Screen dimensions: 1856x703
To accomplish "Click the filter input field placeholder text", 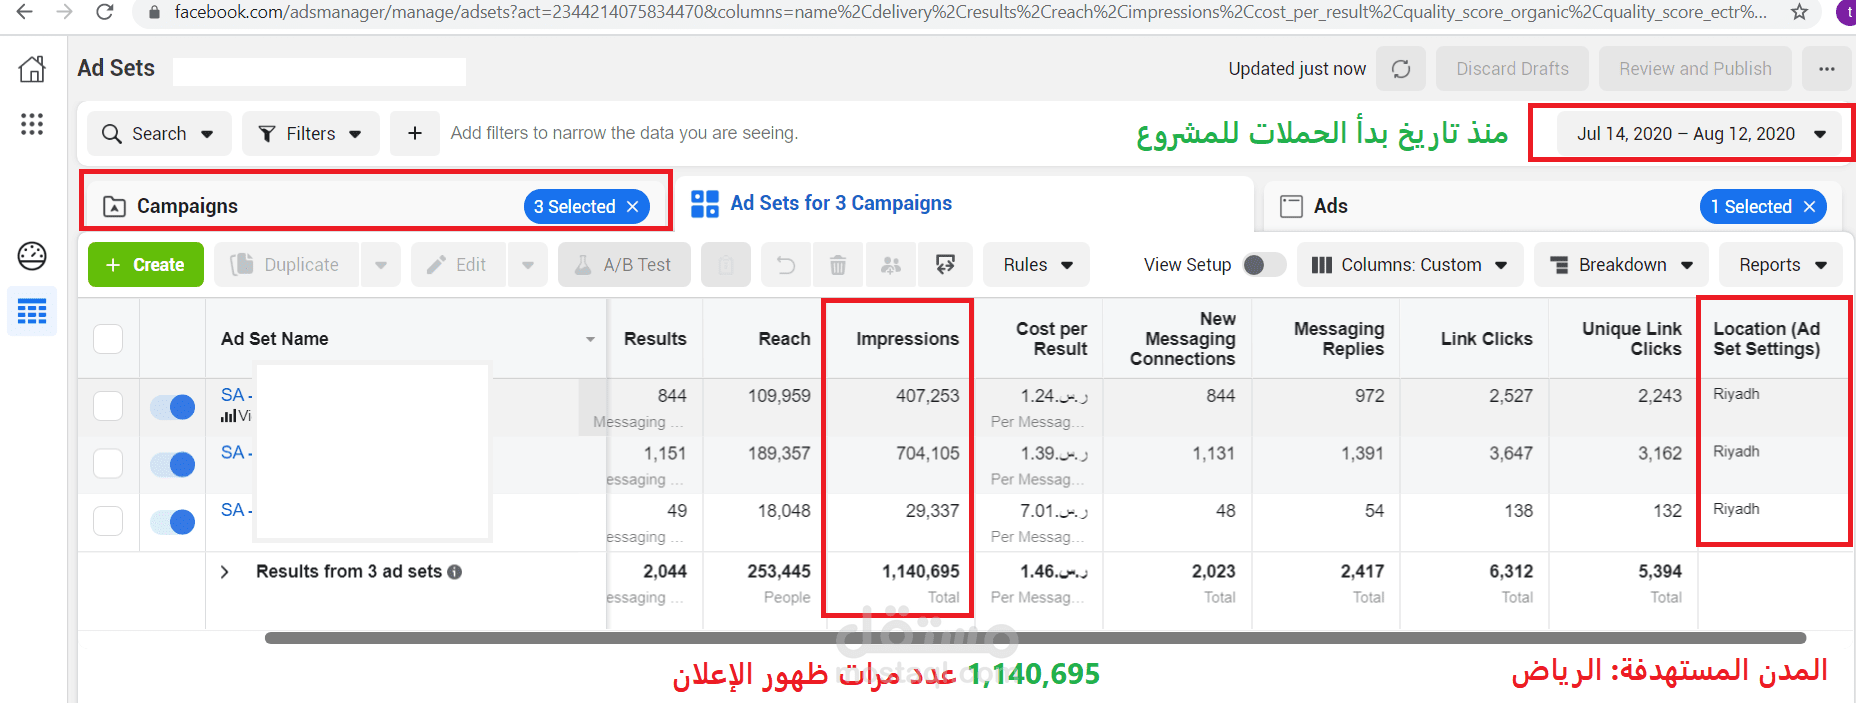I will [x=624, y=133].
